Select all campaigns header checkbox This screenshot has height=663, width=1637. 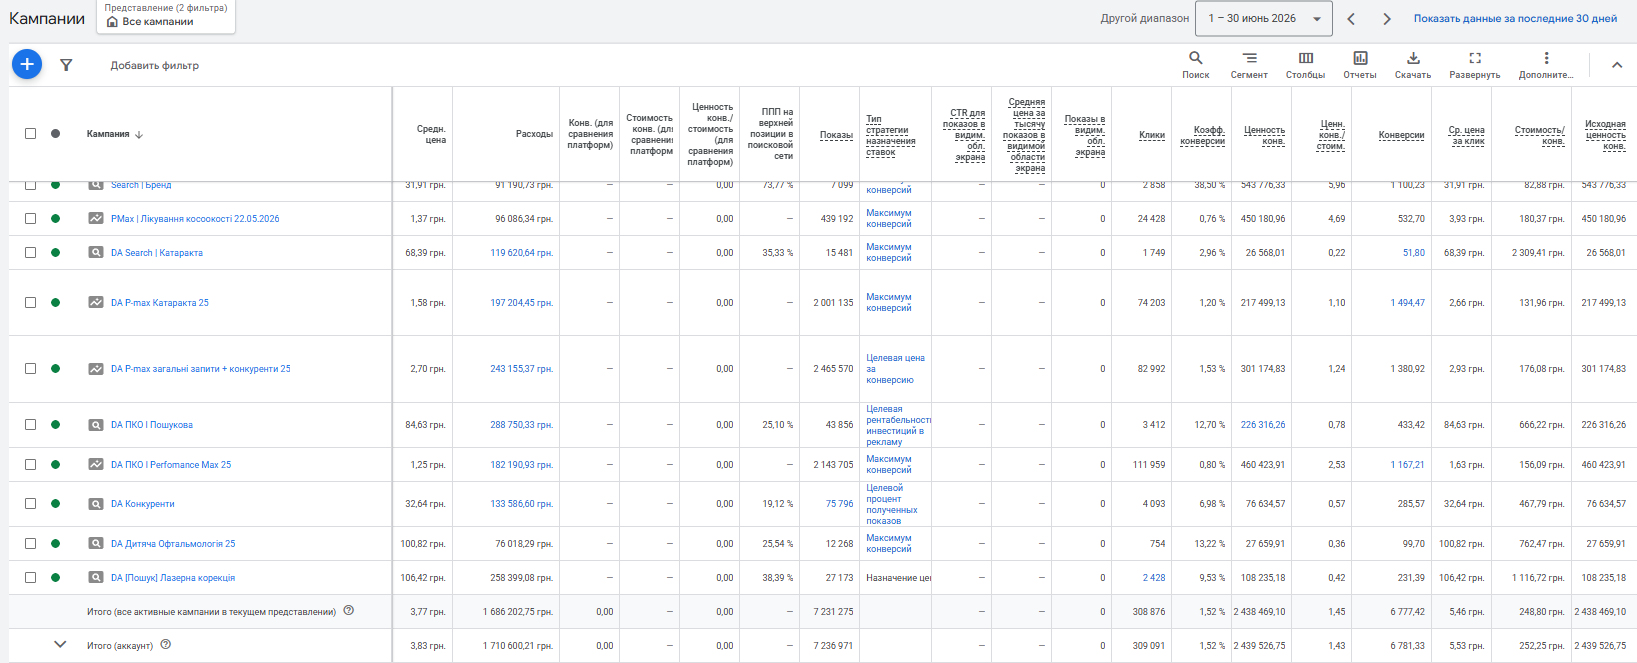(x=30, y=133)
